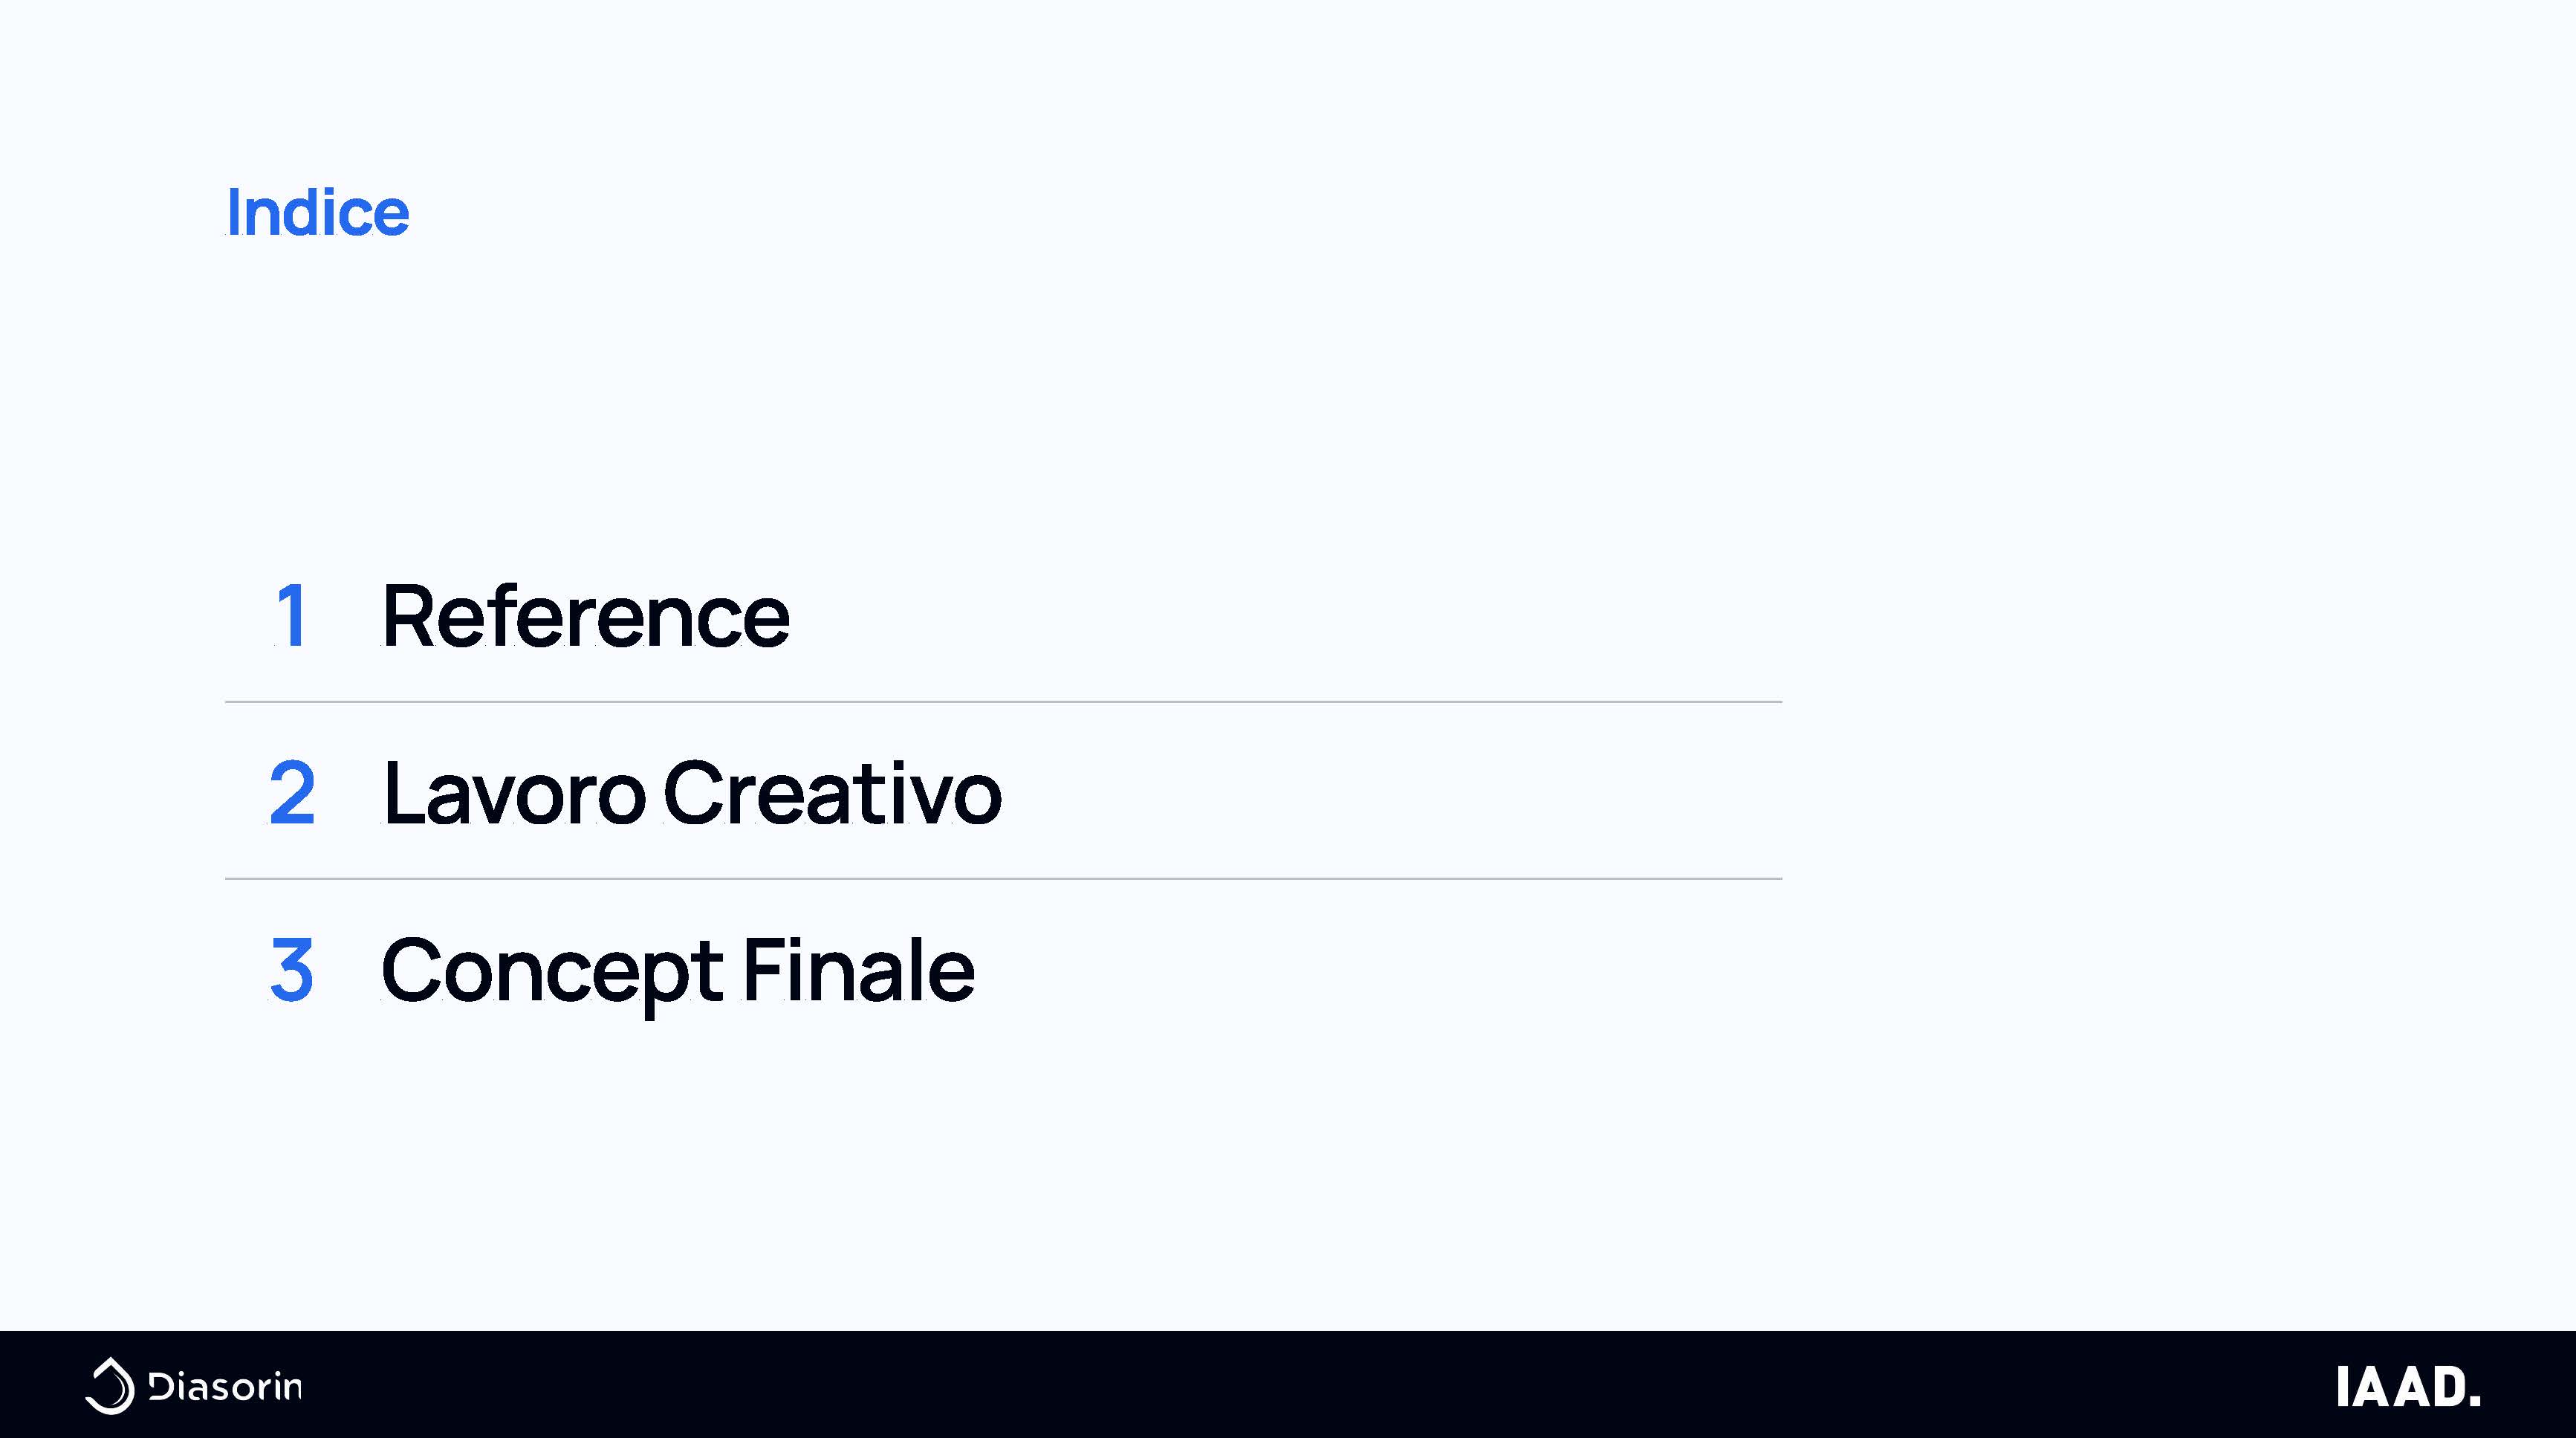Select the Diasorin wordmark text
The height and width of the screenshot is (1438, 2576).
tap(225, 1387)
